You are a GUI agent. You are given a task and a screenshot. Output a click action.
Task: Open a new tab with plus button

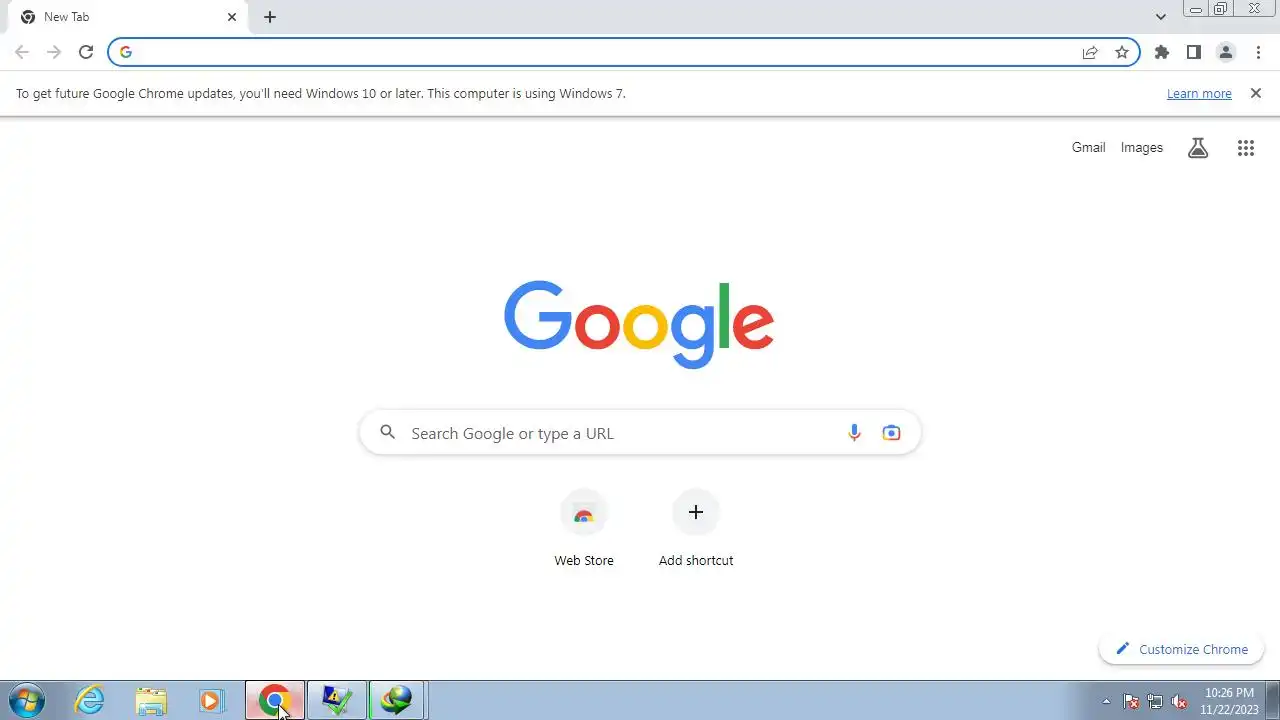(270, 17)
